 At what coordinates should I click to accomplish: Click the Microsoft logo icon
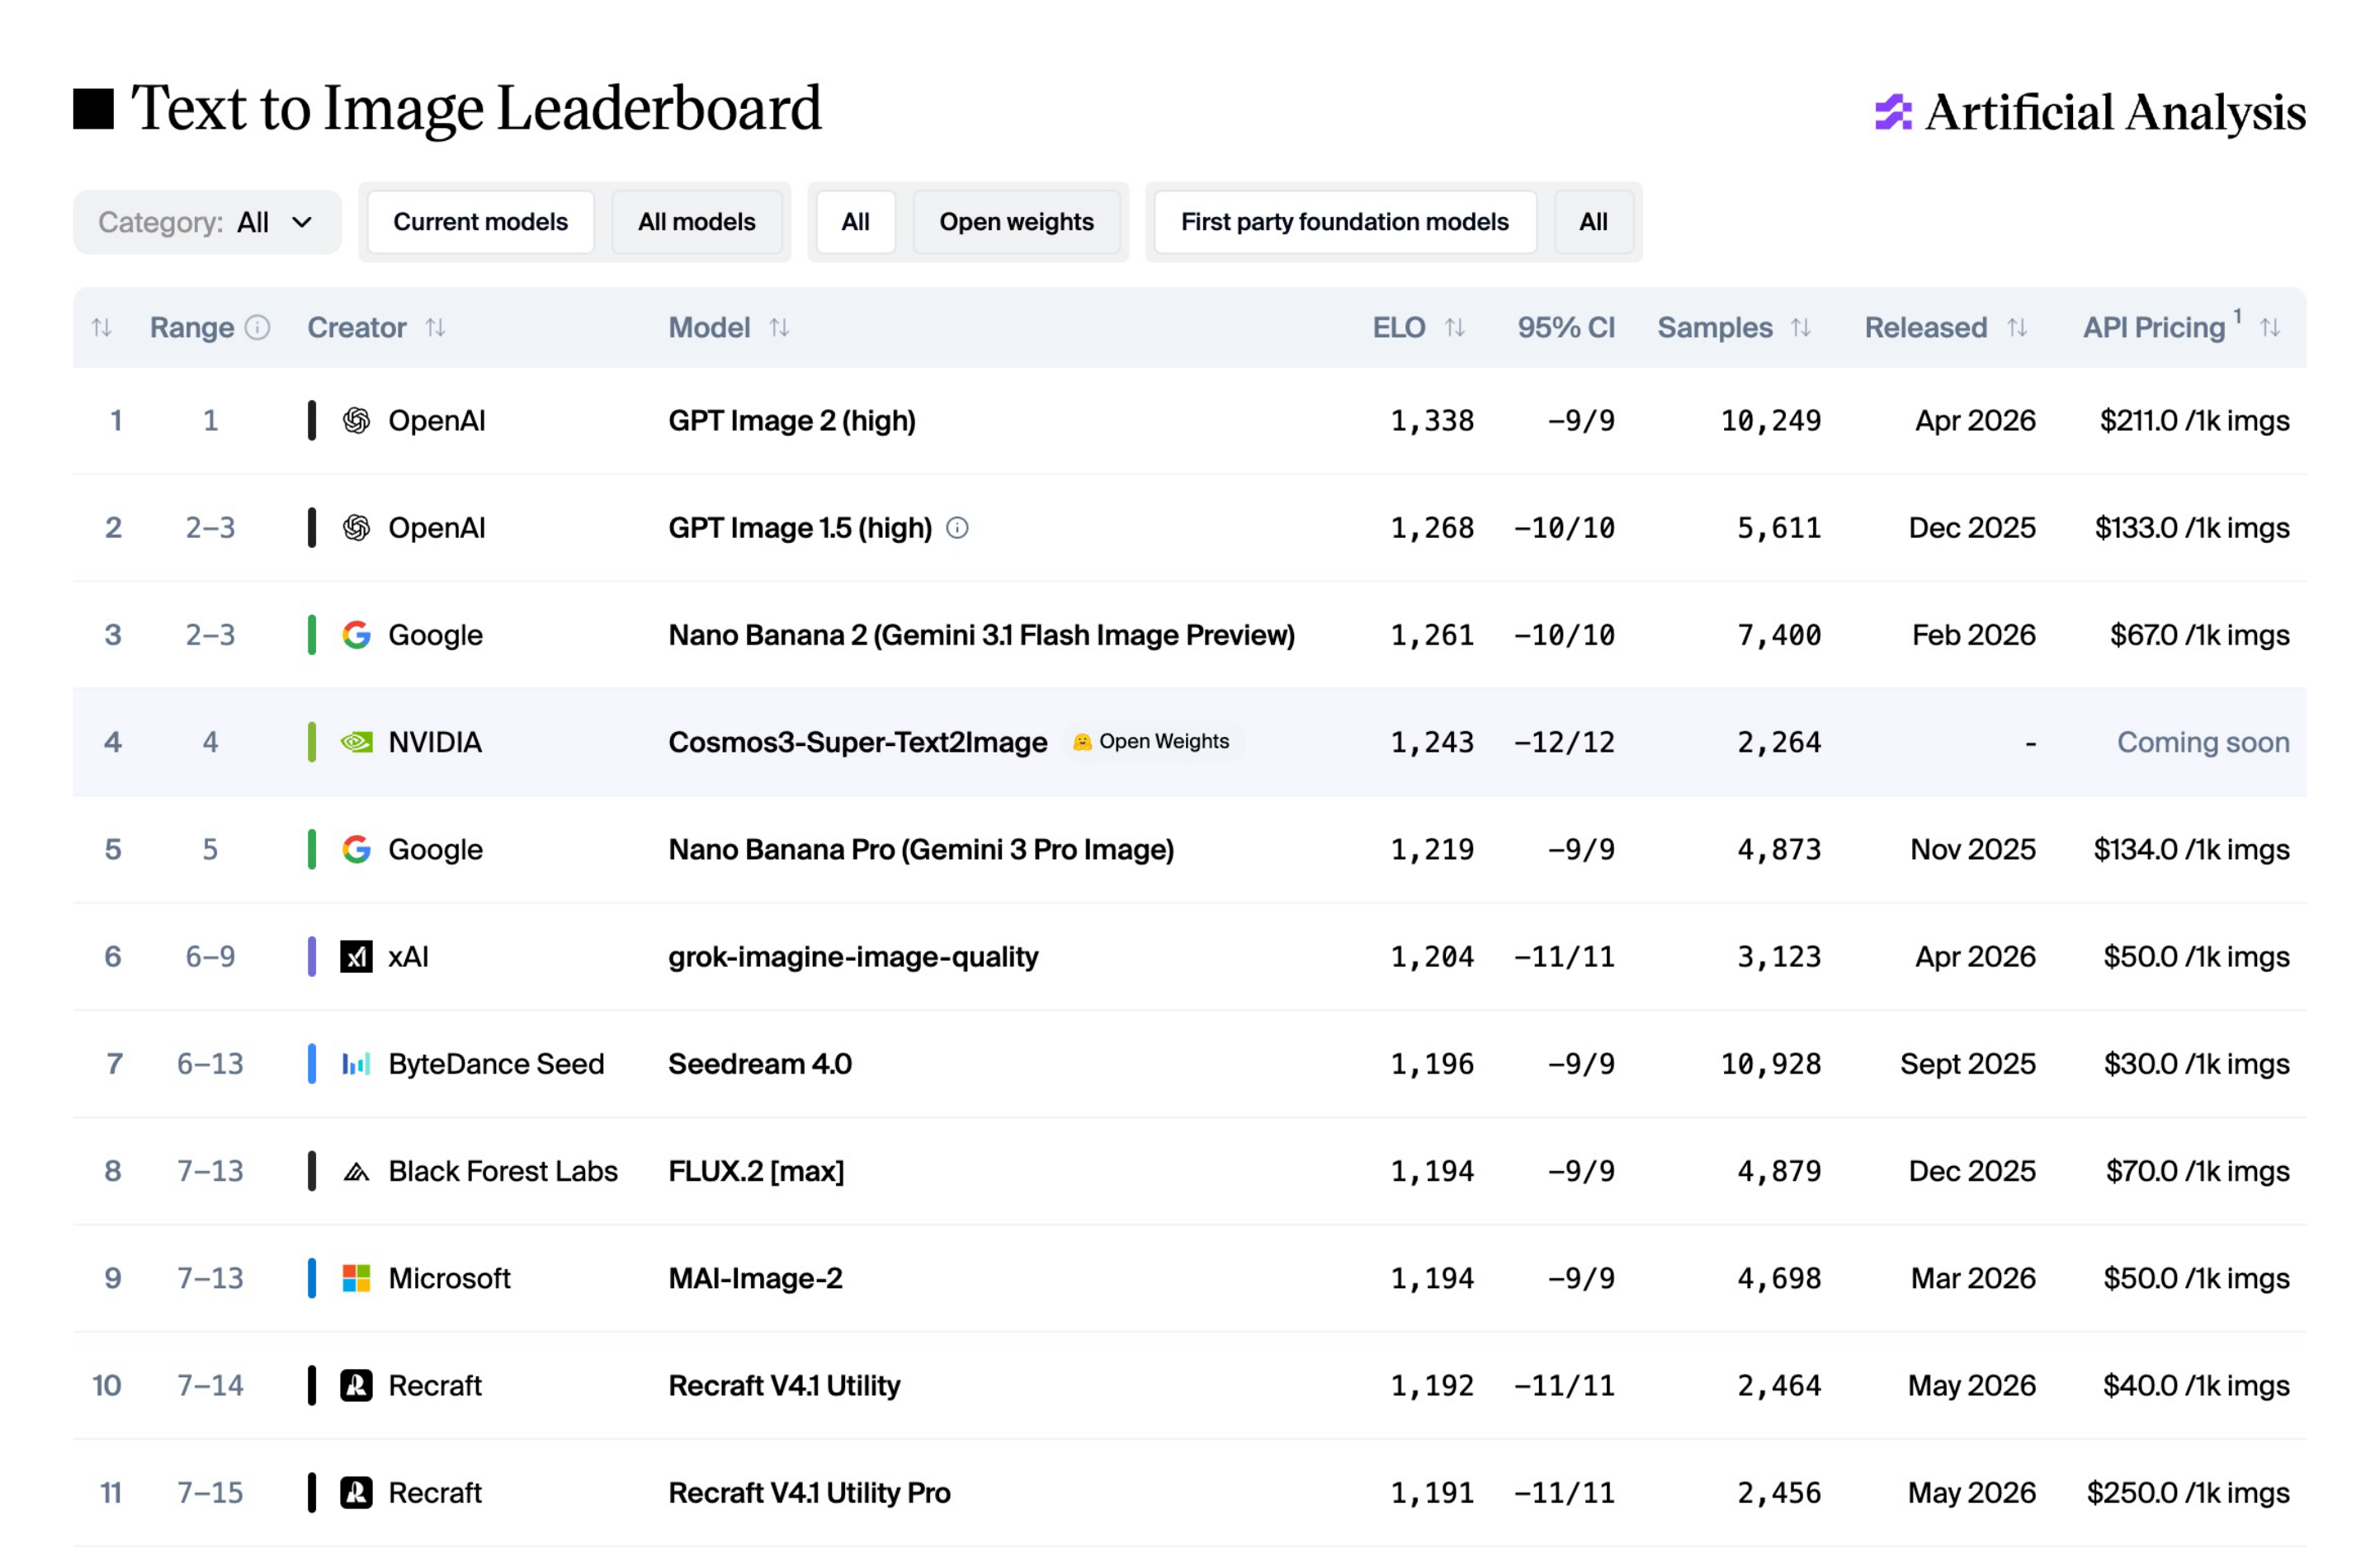(357, 1278)
